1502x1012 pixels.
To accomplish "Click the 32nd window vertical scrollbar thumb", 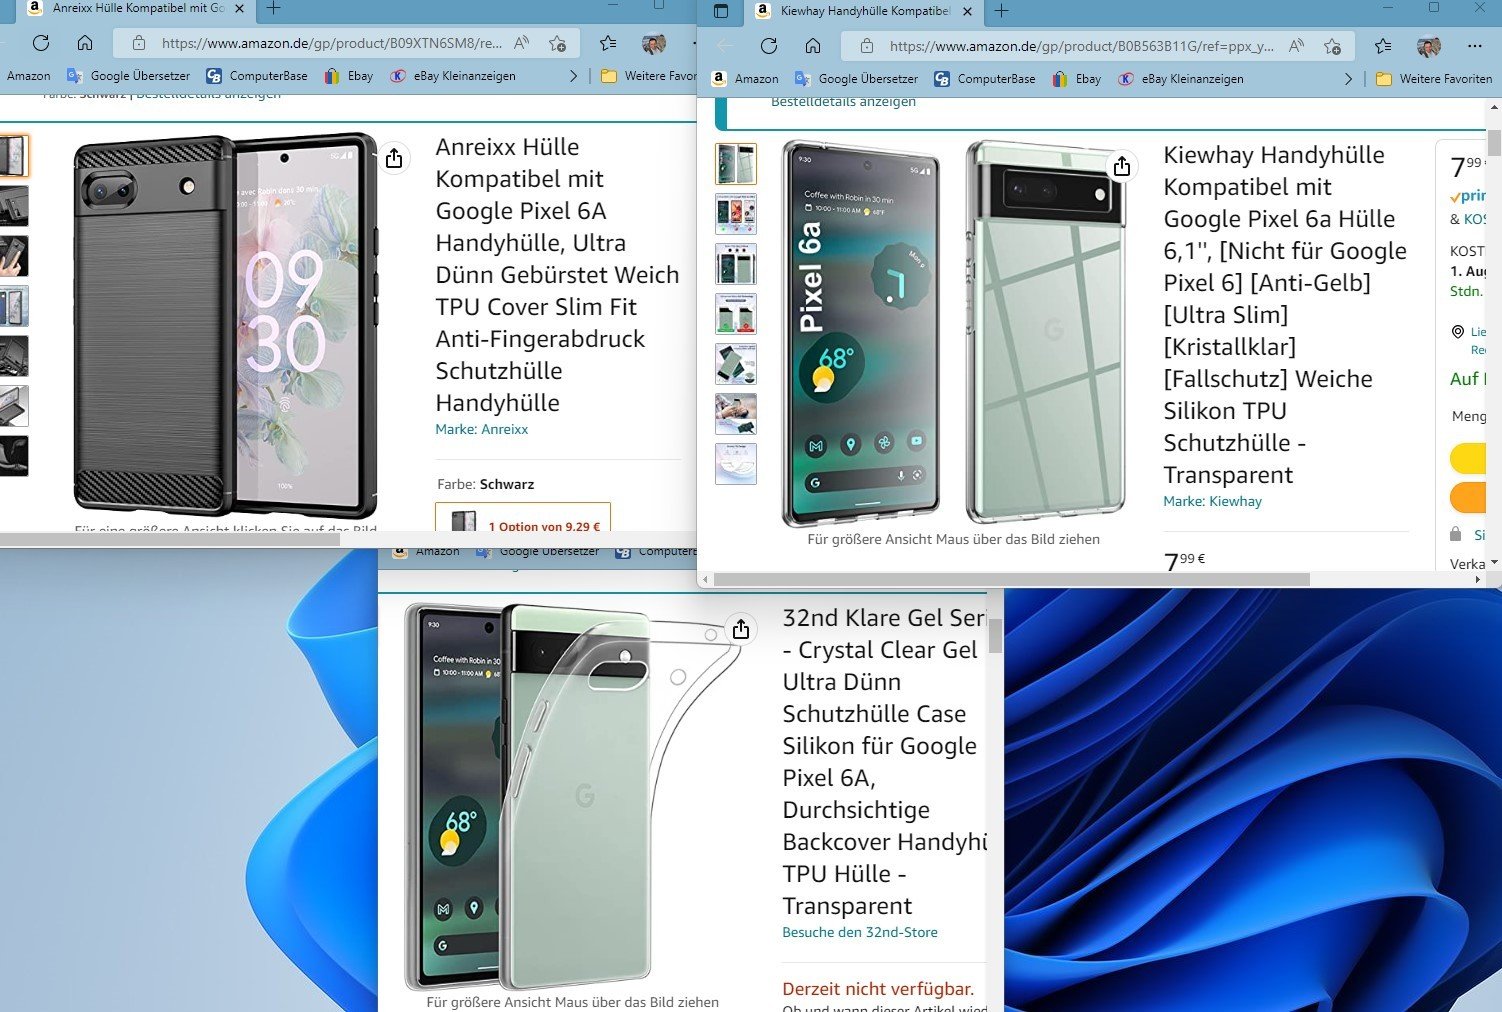I will 995,636.
